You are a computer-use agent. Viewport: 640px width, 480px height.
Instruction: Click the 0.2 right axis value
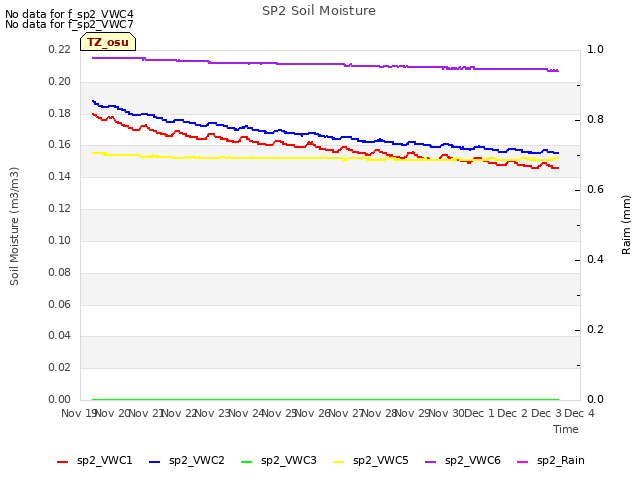coord(596,329)
